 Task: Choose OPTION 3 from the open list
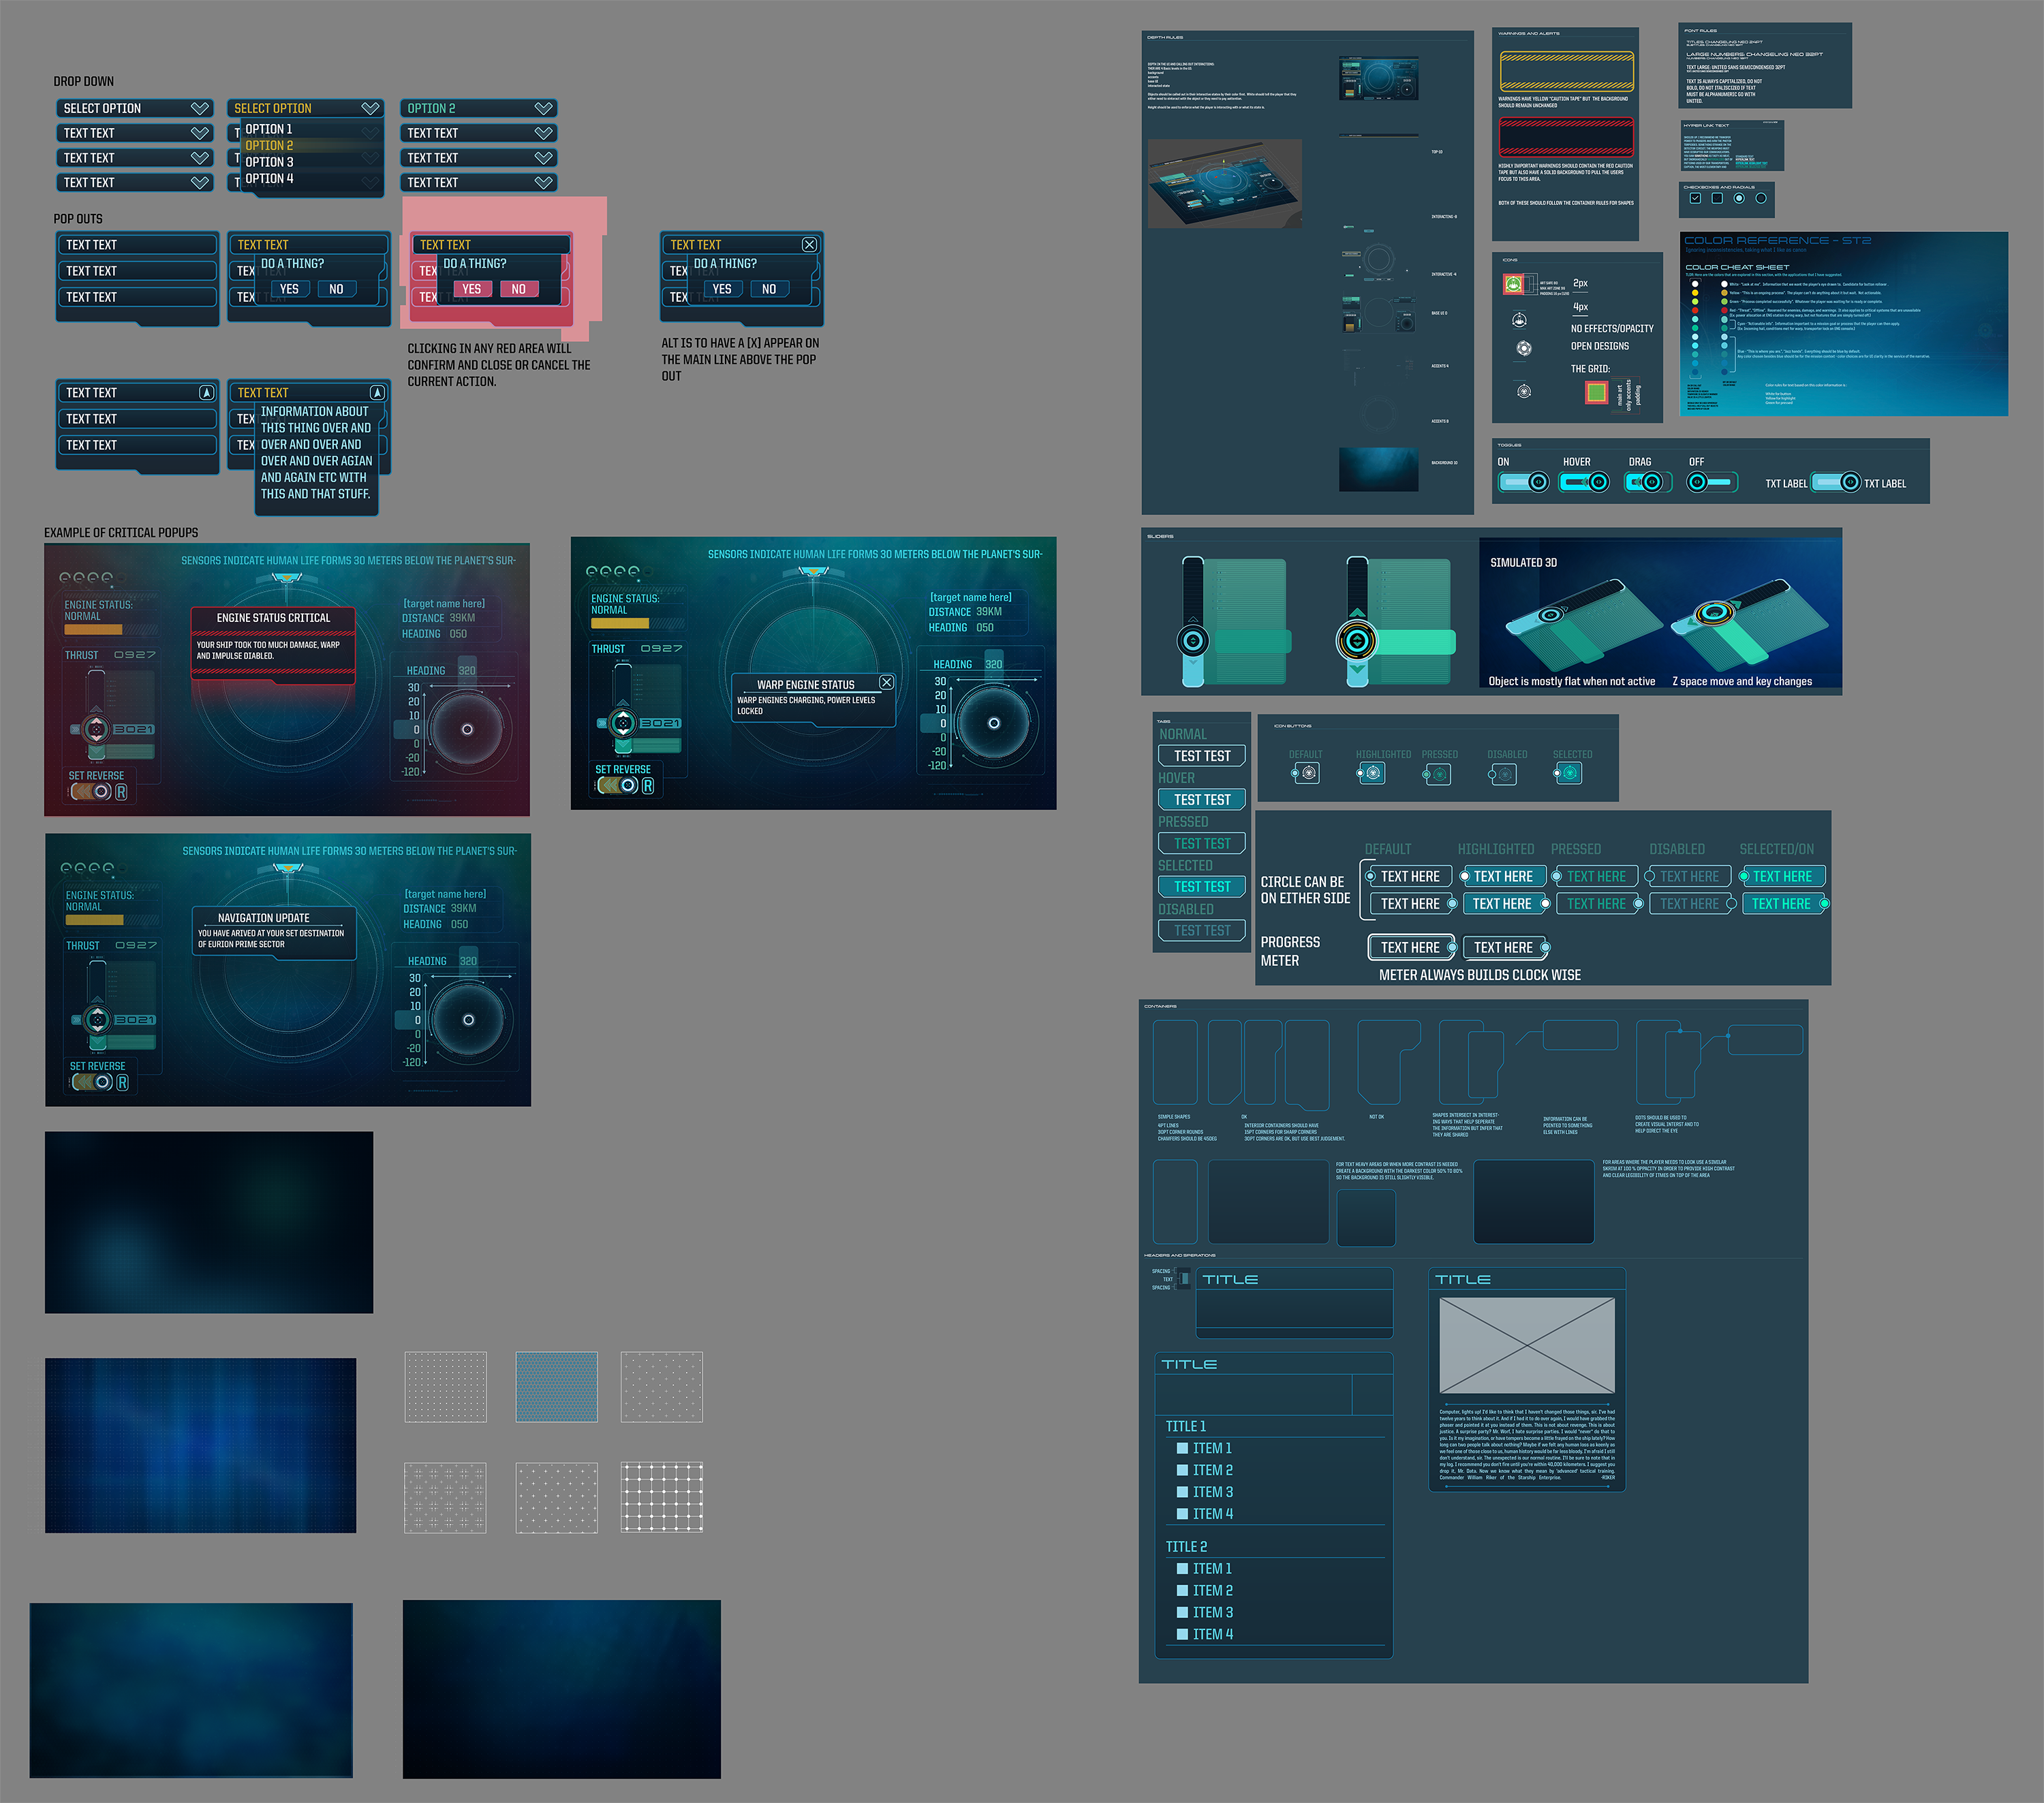click(270, 162)
